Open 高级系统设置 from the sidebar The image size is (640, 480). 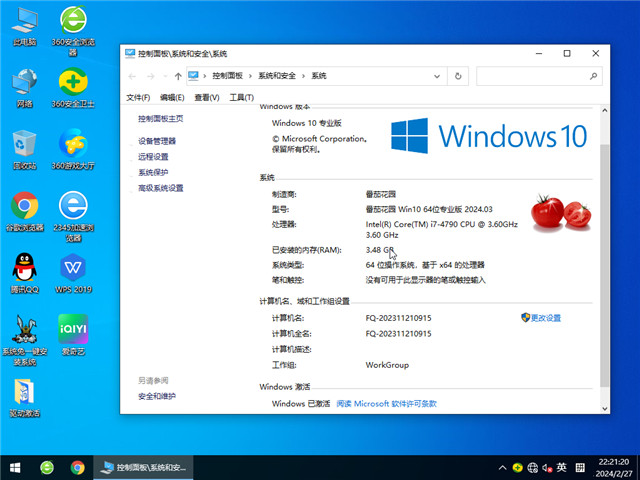pos(160,188)
